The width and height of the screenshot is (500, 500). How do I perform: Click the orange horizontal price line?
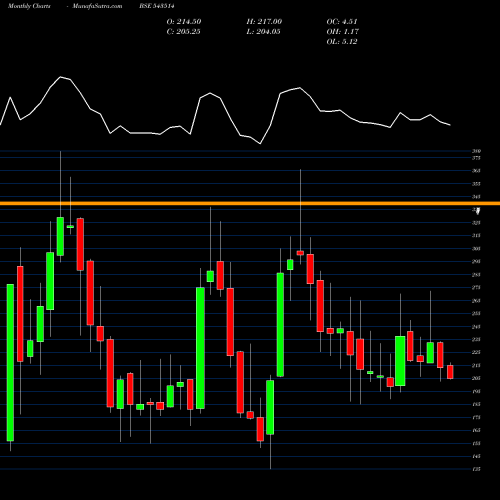[250, 203]
